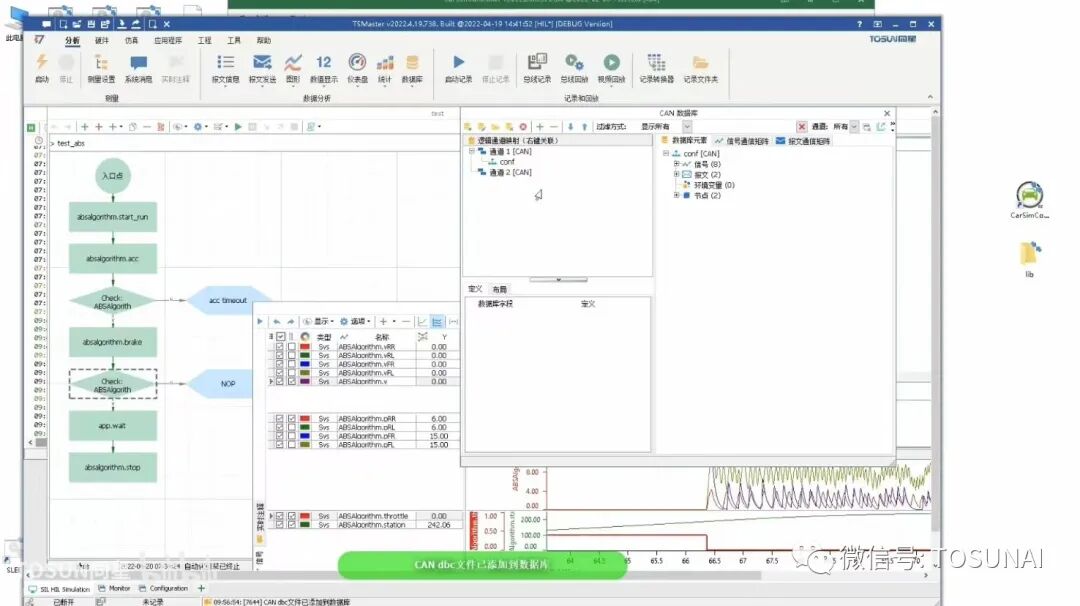Click the undo arrow in graphics toolbar
1080x606 pixels.
pyautogui.click(x=277, y=322)
